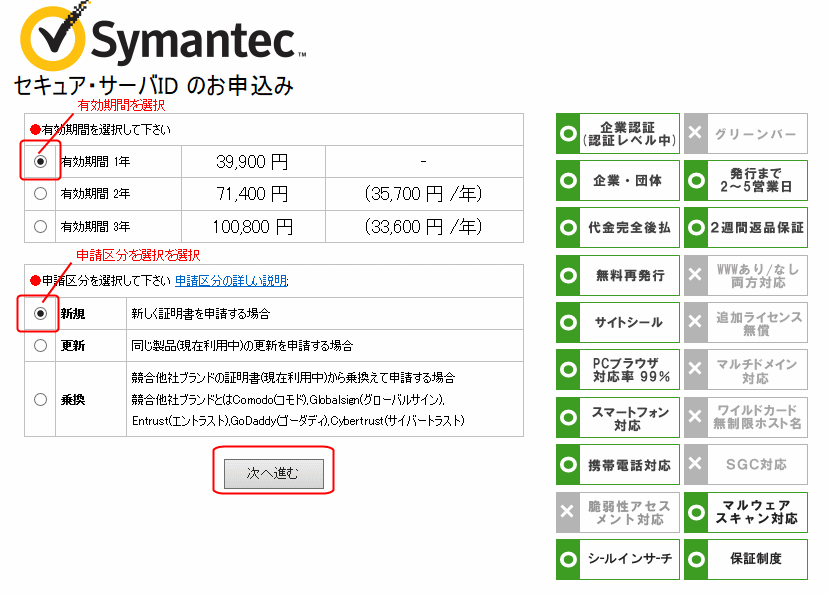Click the 100,800 円 price cell
The height and width of the screenshot is (594, 828).
252,227
